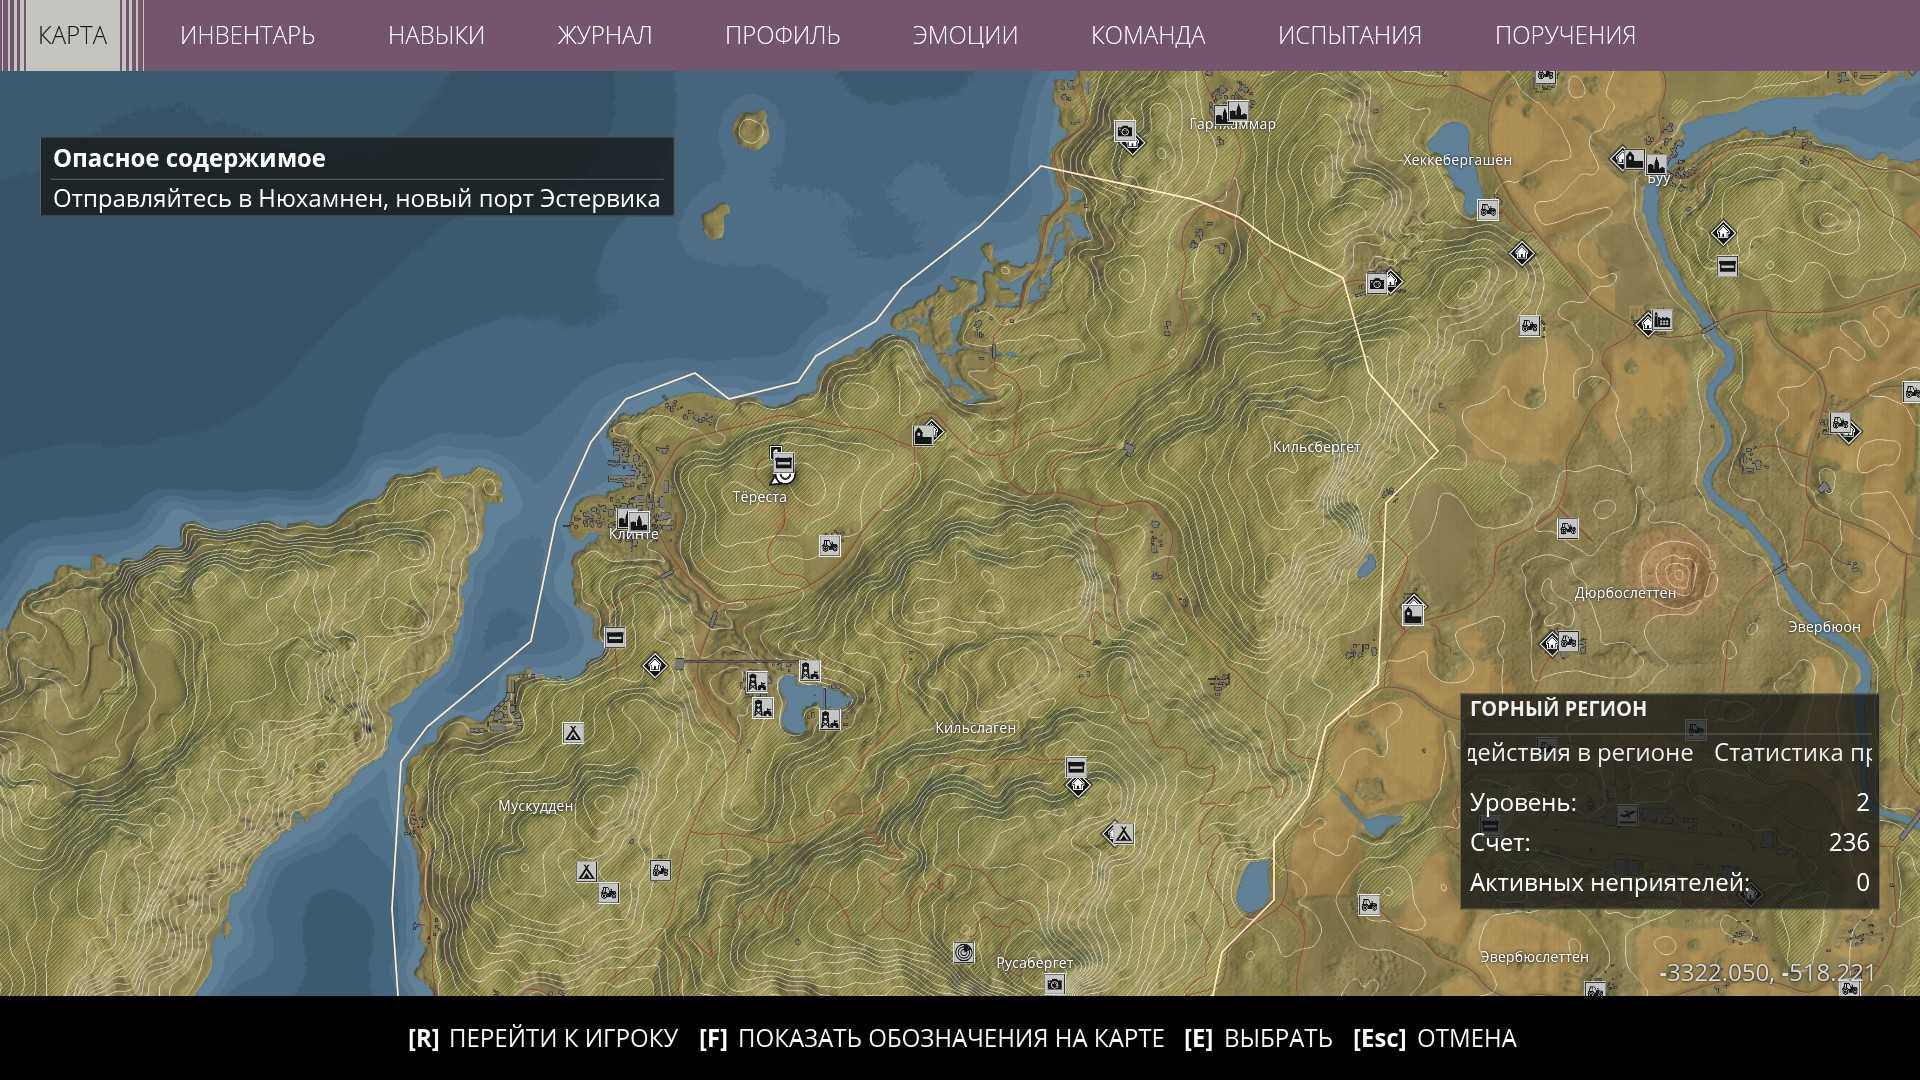The image size is (1920, 1080).
Task: Click the camera icon below Русабергет
Action: point(1054,985)
